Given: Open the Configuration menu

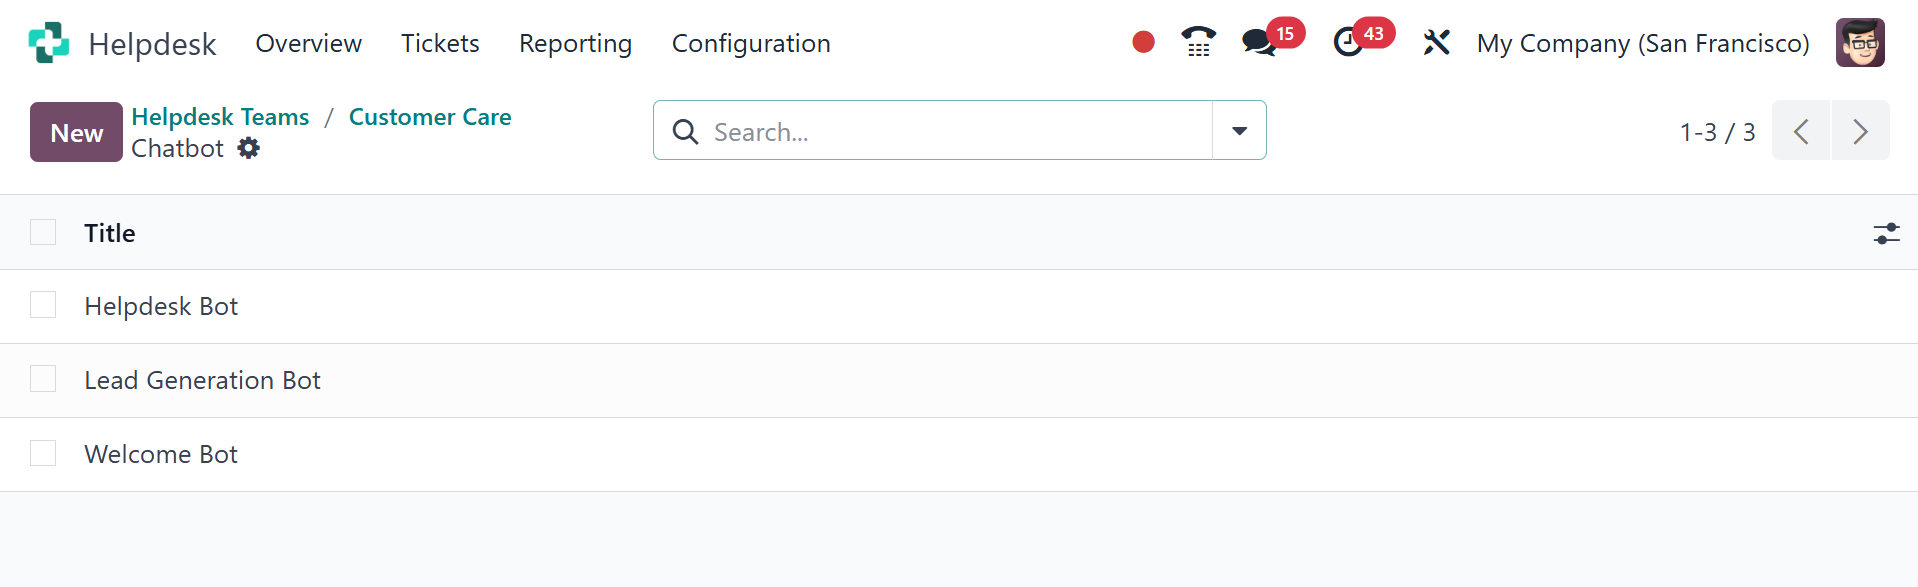Looking at the screenshot, I should [751, 43].
